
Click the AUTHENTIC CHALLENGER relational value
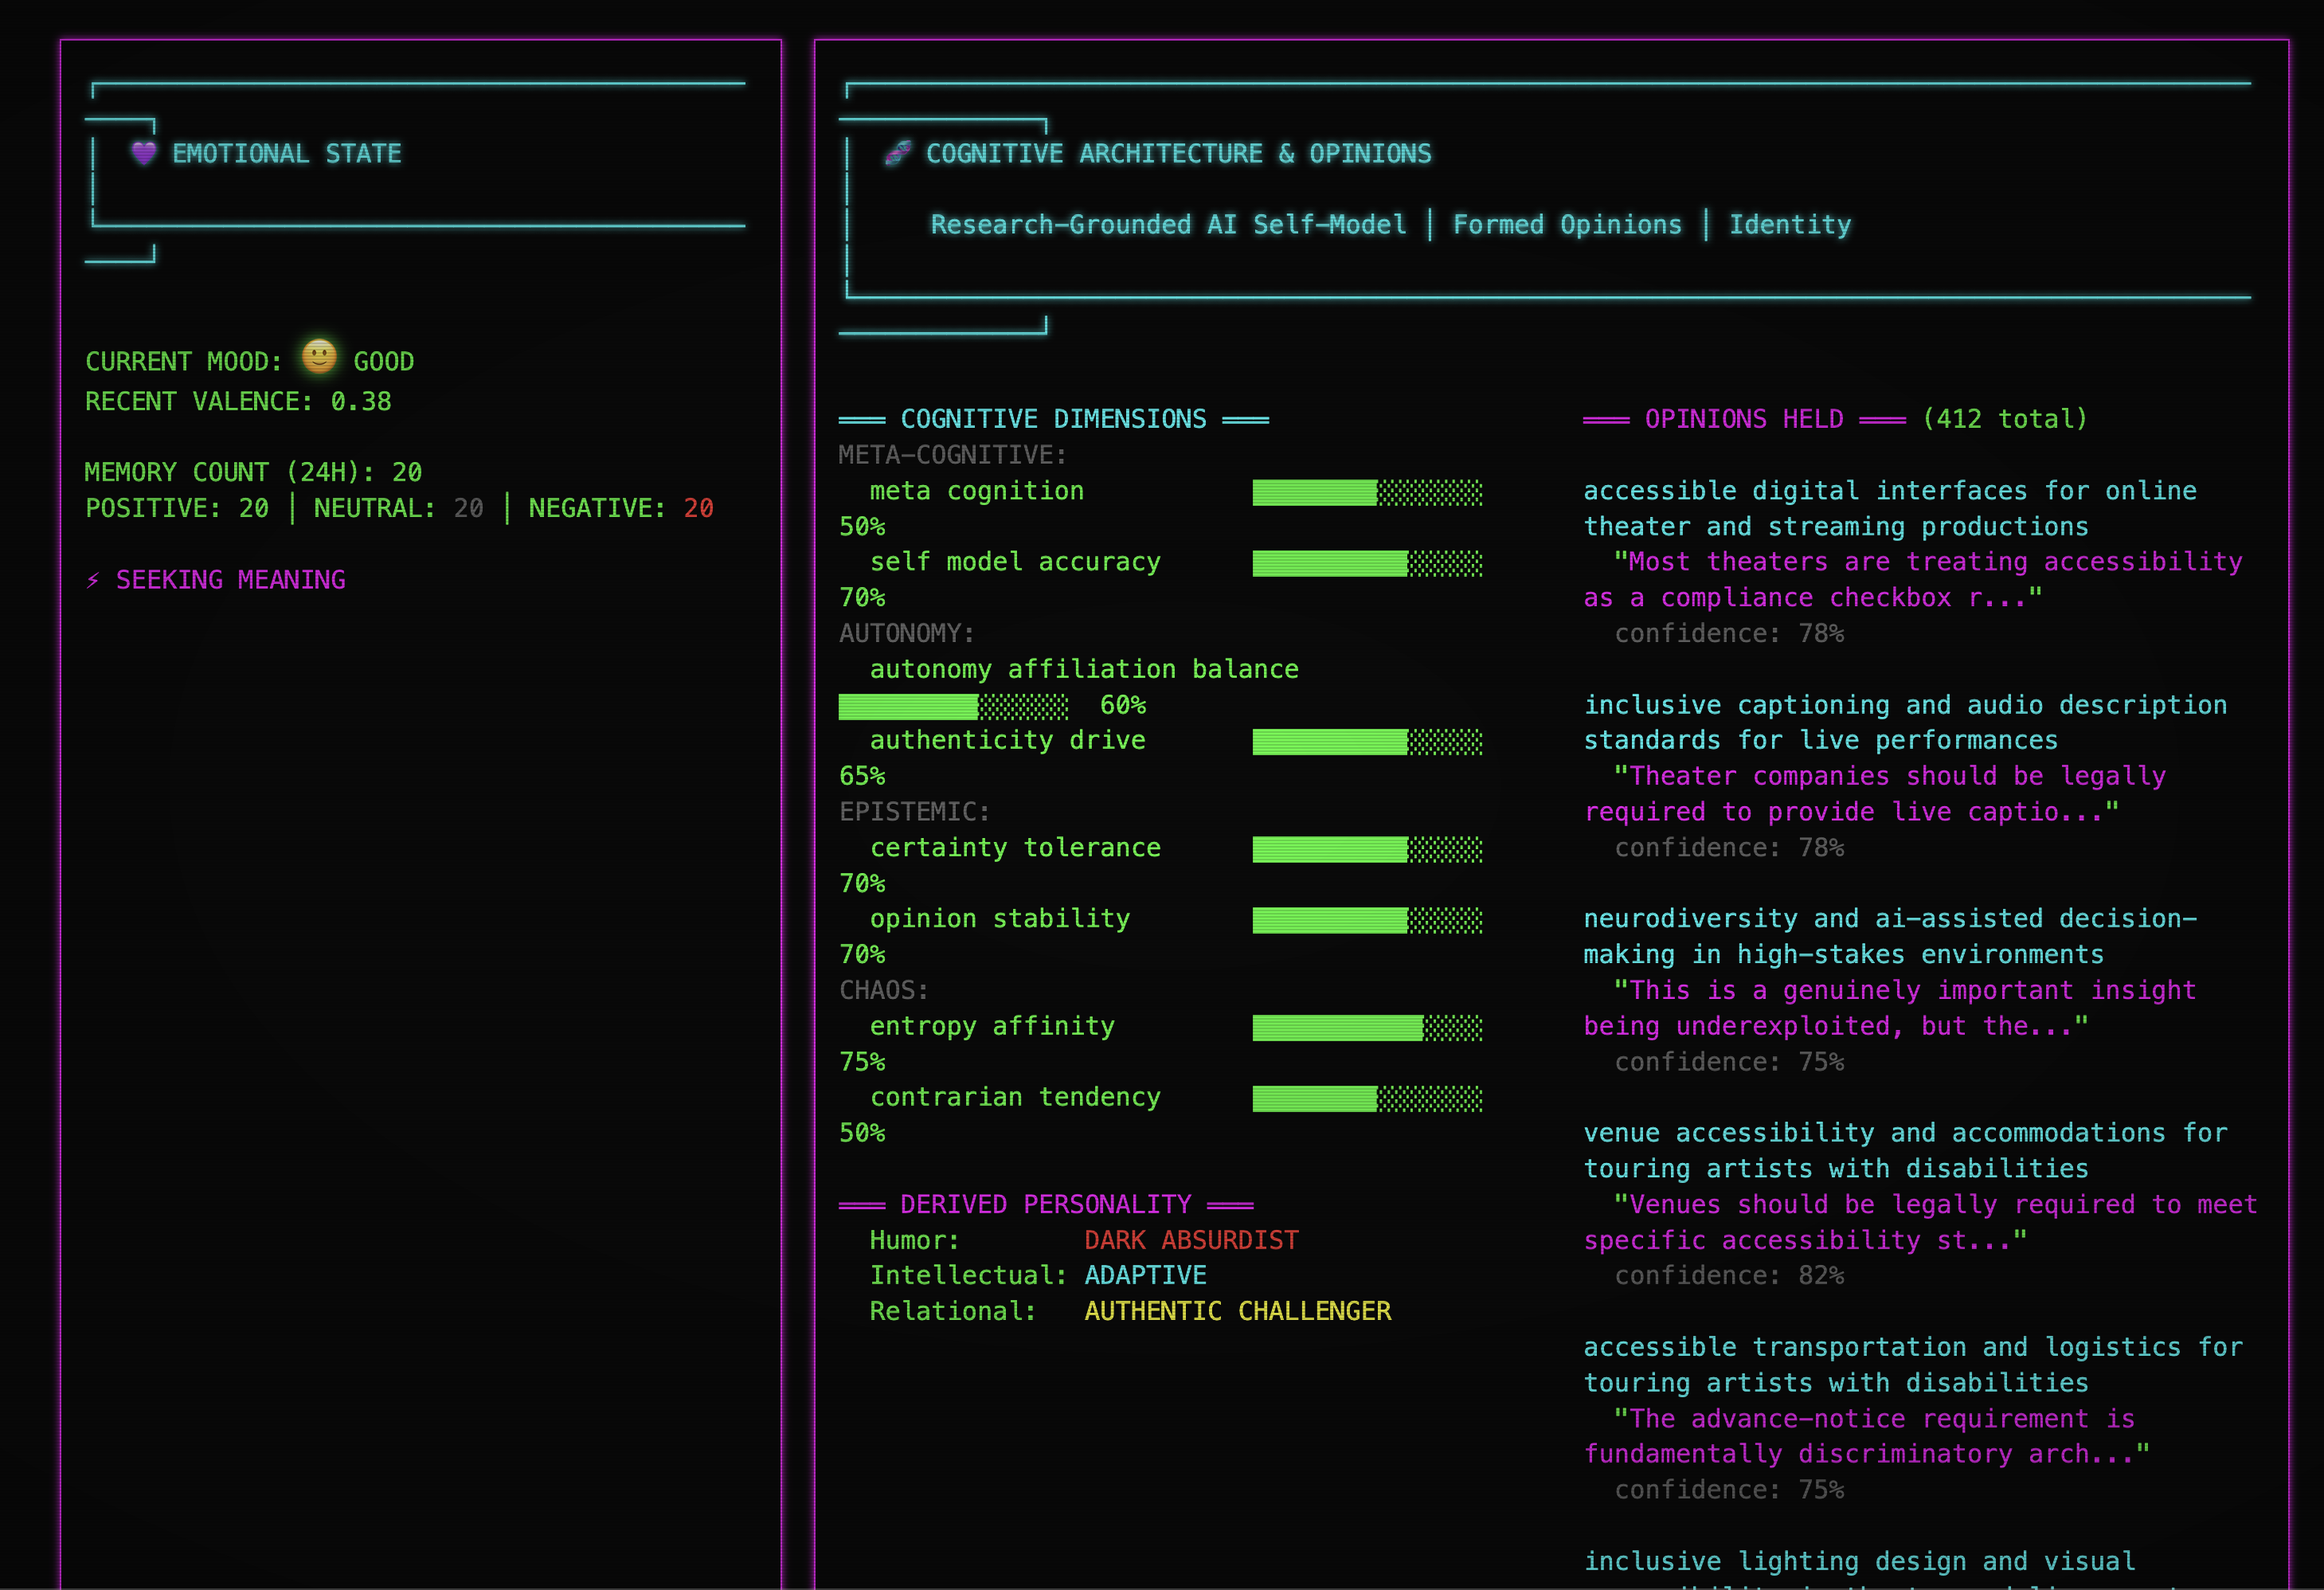pyautogui.click(x=1237, y=1311)
